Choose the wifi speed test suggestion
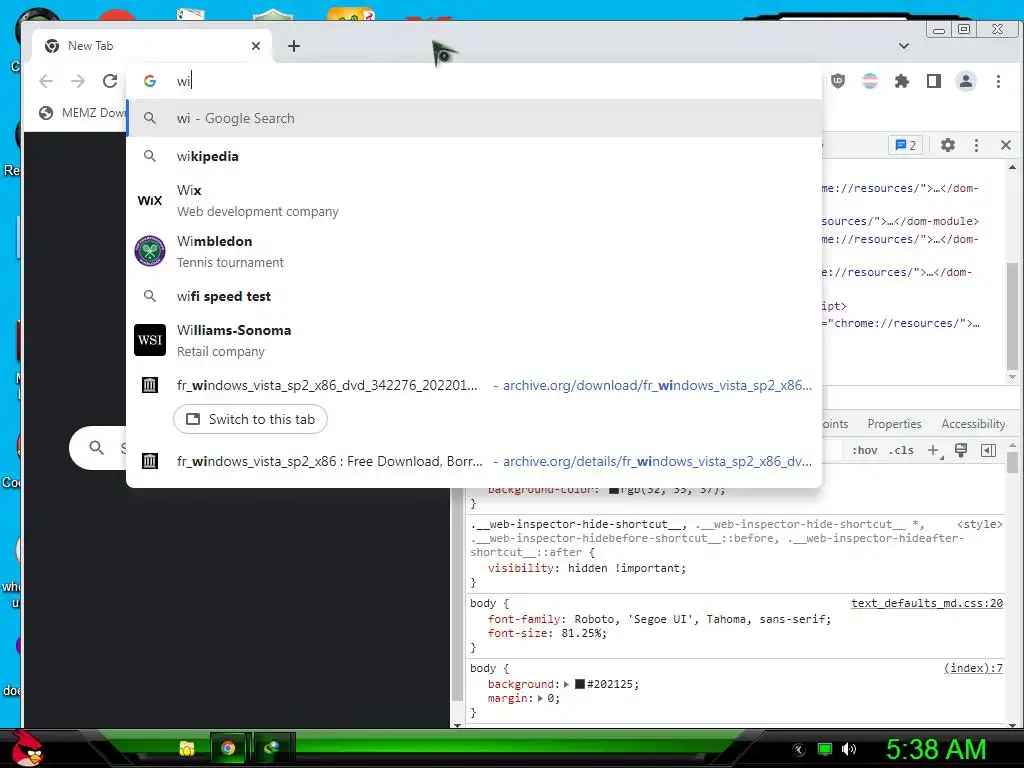The image size is (1024, 768). pos(474,296)
